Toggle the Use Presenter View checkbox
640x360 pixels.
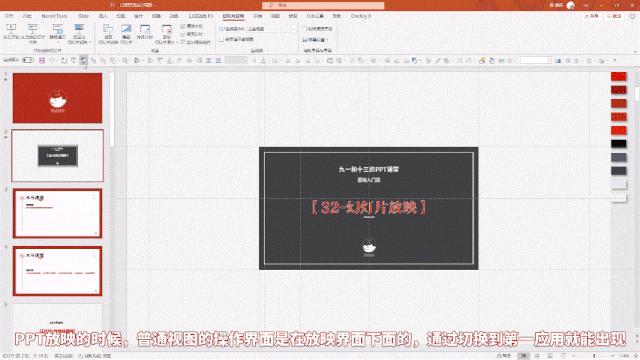click(236, 39)
